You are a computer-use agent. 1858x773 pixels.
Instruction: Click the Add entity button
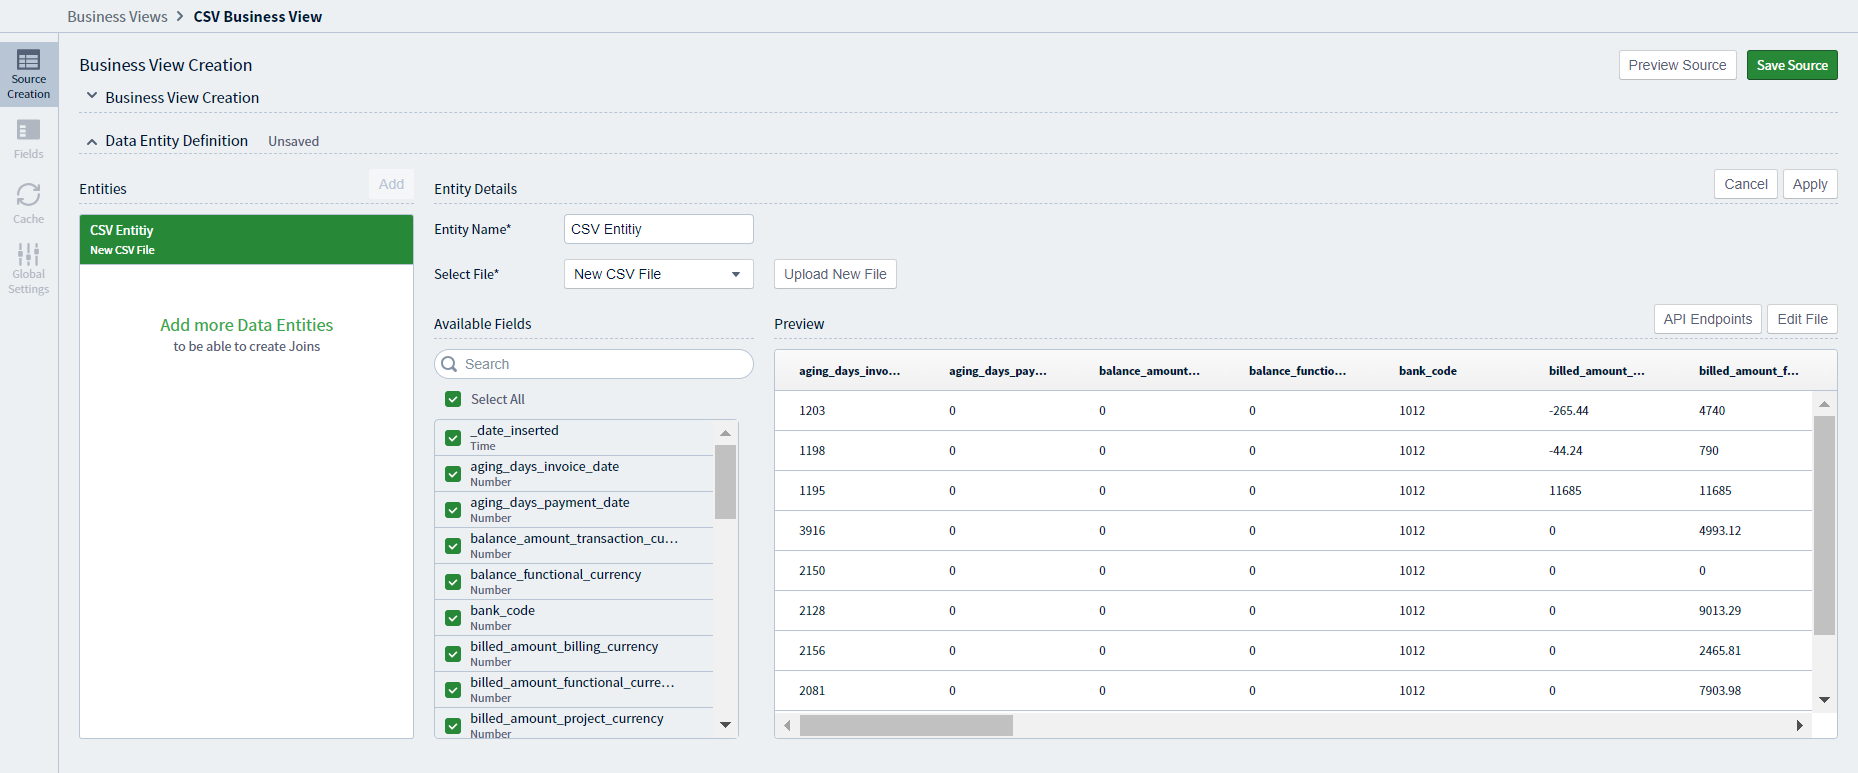pyautogui.click(x=392, y=184)
